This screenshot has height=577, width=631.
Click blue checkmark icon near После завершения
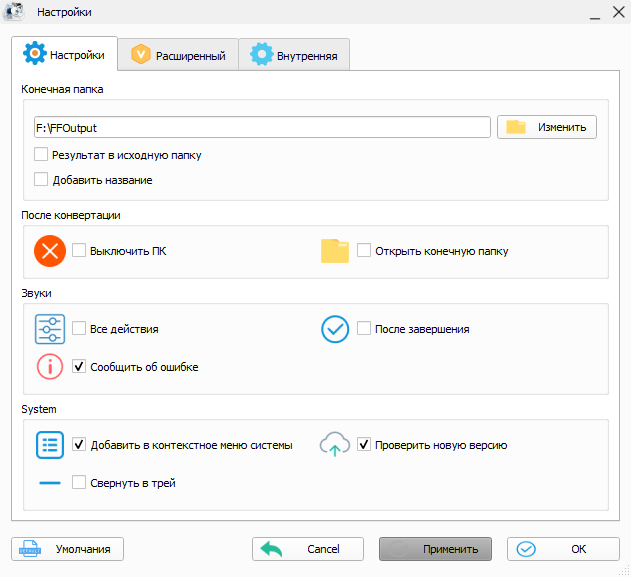(x=335, y=329)
